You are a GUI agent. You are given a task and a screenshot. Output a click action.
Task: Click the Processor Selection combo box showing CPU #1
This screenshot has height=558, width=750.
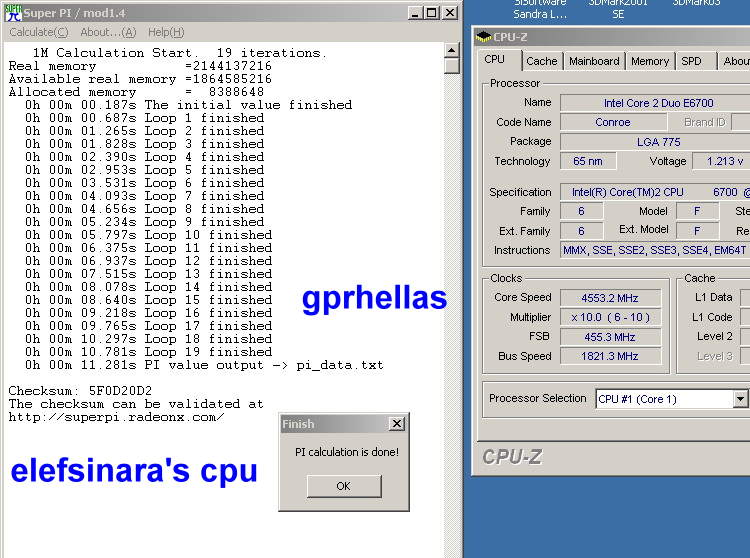(x=671, y=399)
